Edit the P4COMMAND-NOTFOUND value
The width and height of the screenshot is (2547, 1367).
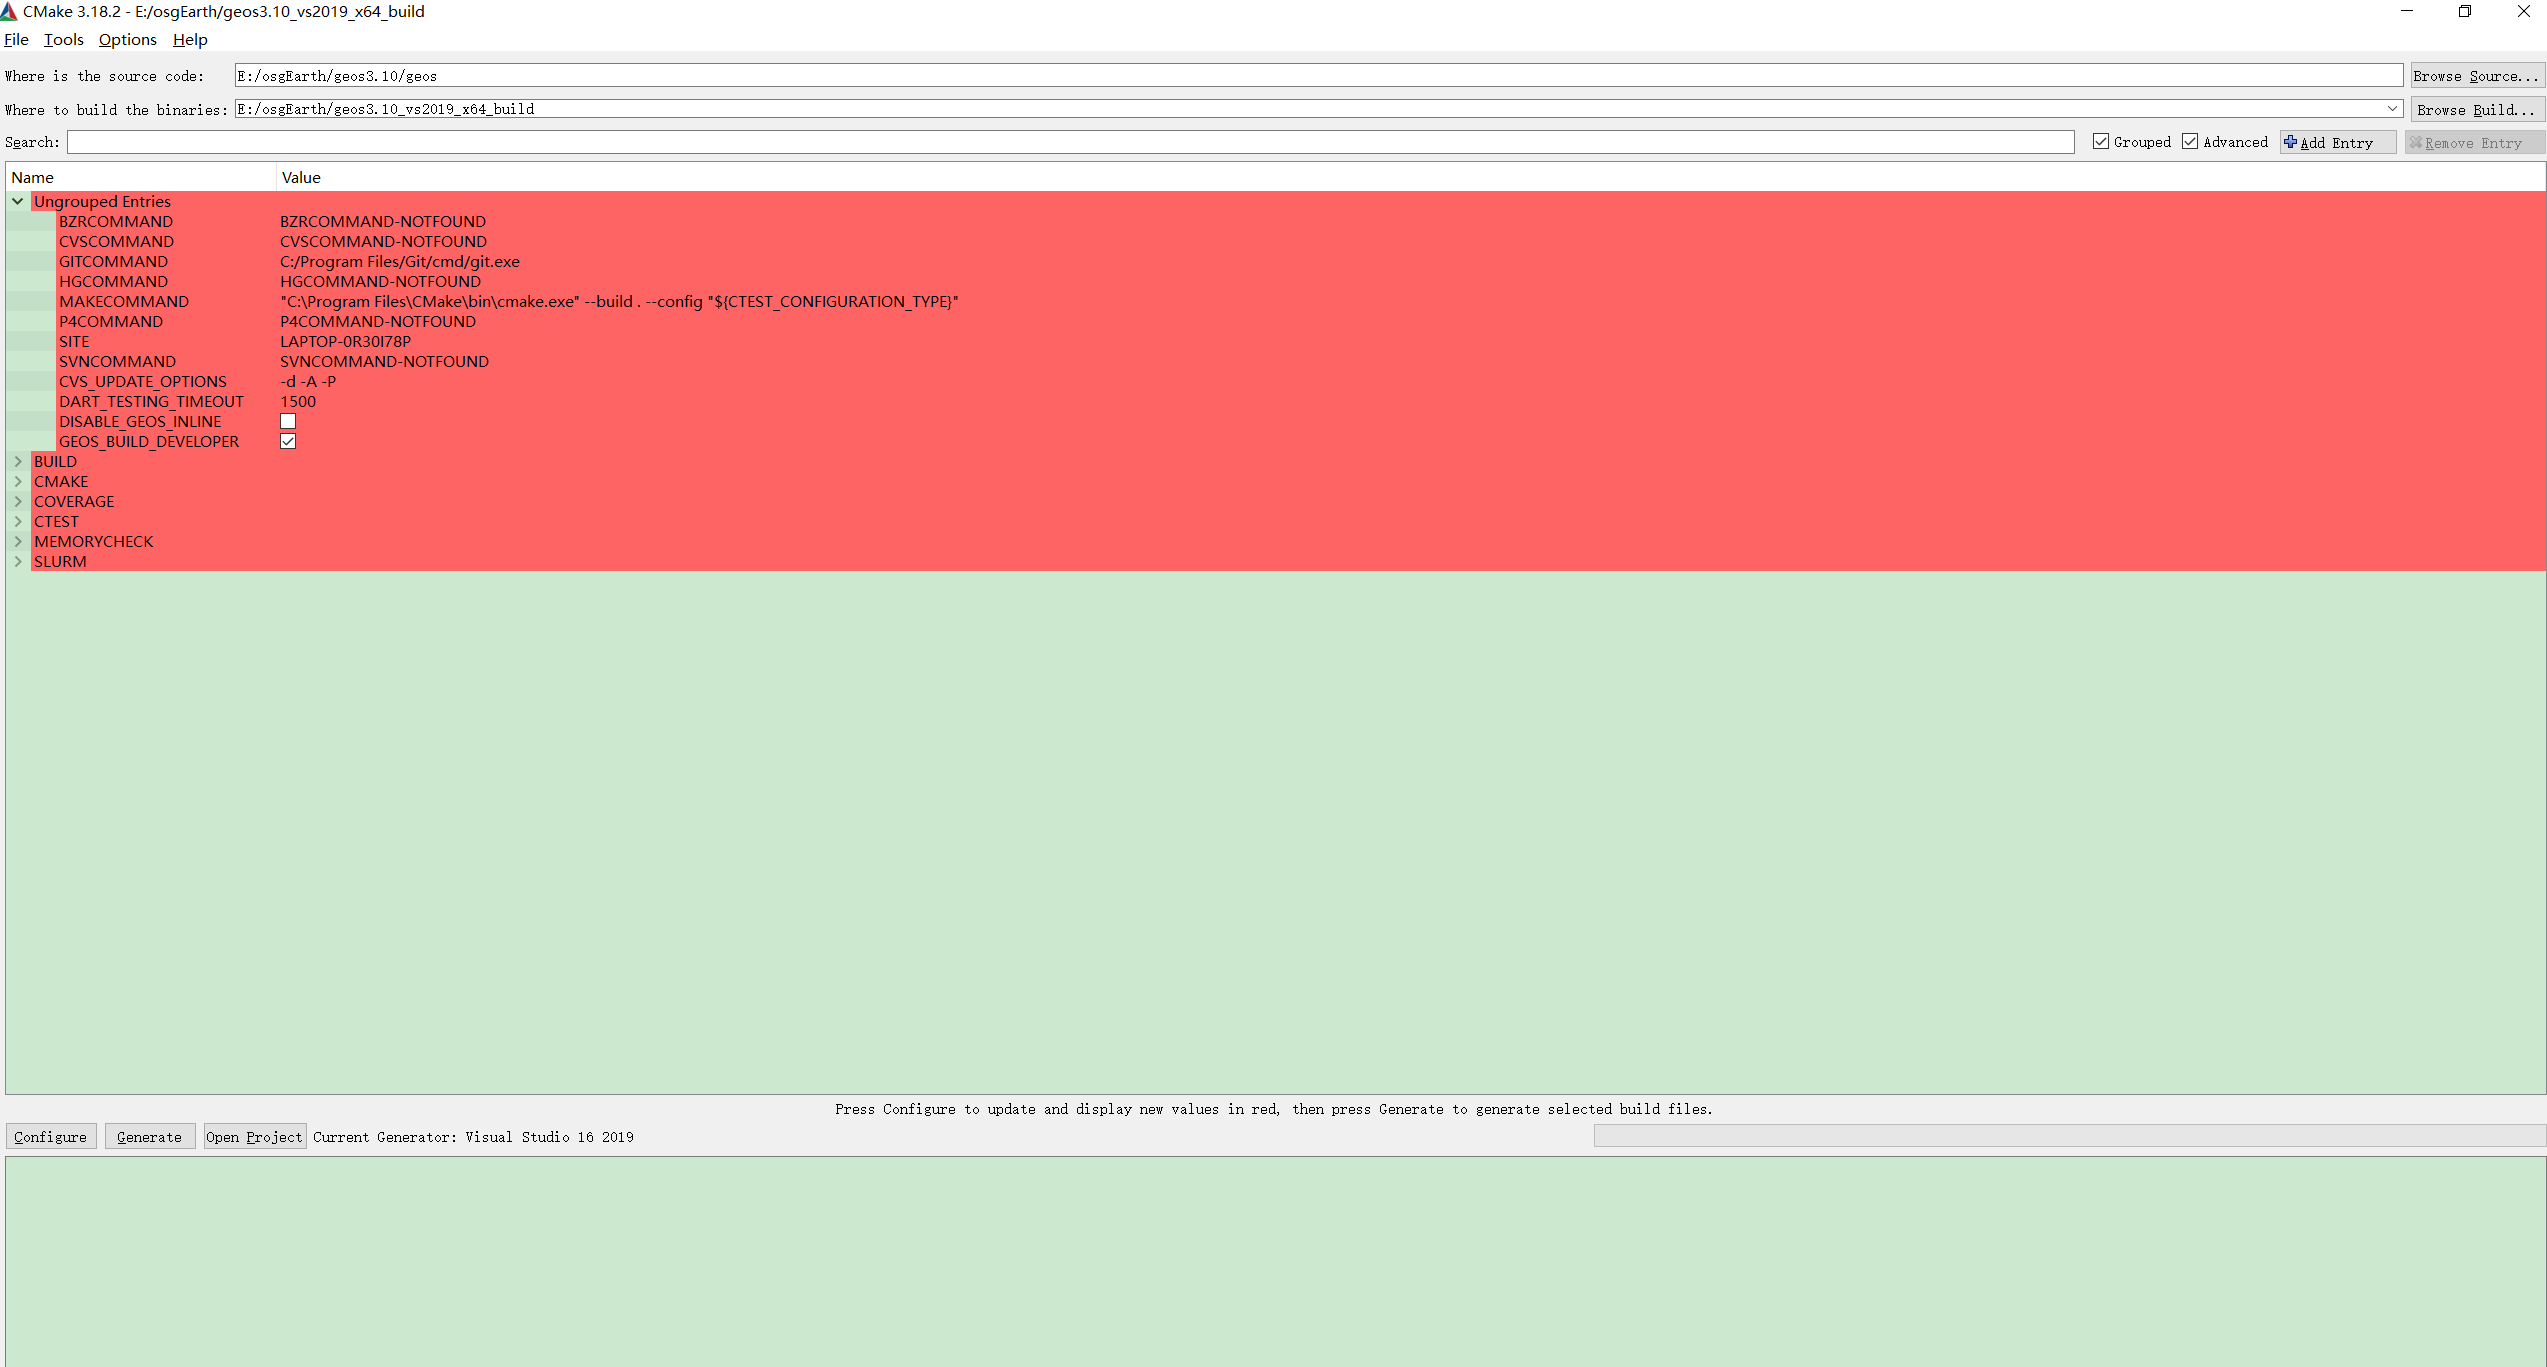coord(378,321)
